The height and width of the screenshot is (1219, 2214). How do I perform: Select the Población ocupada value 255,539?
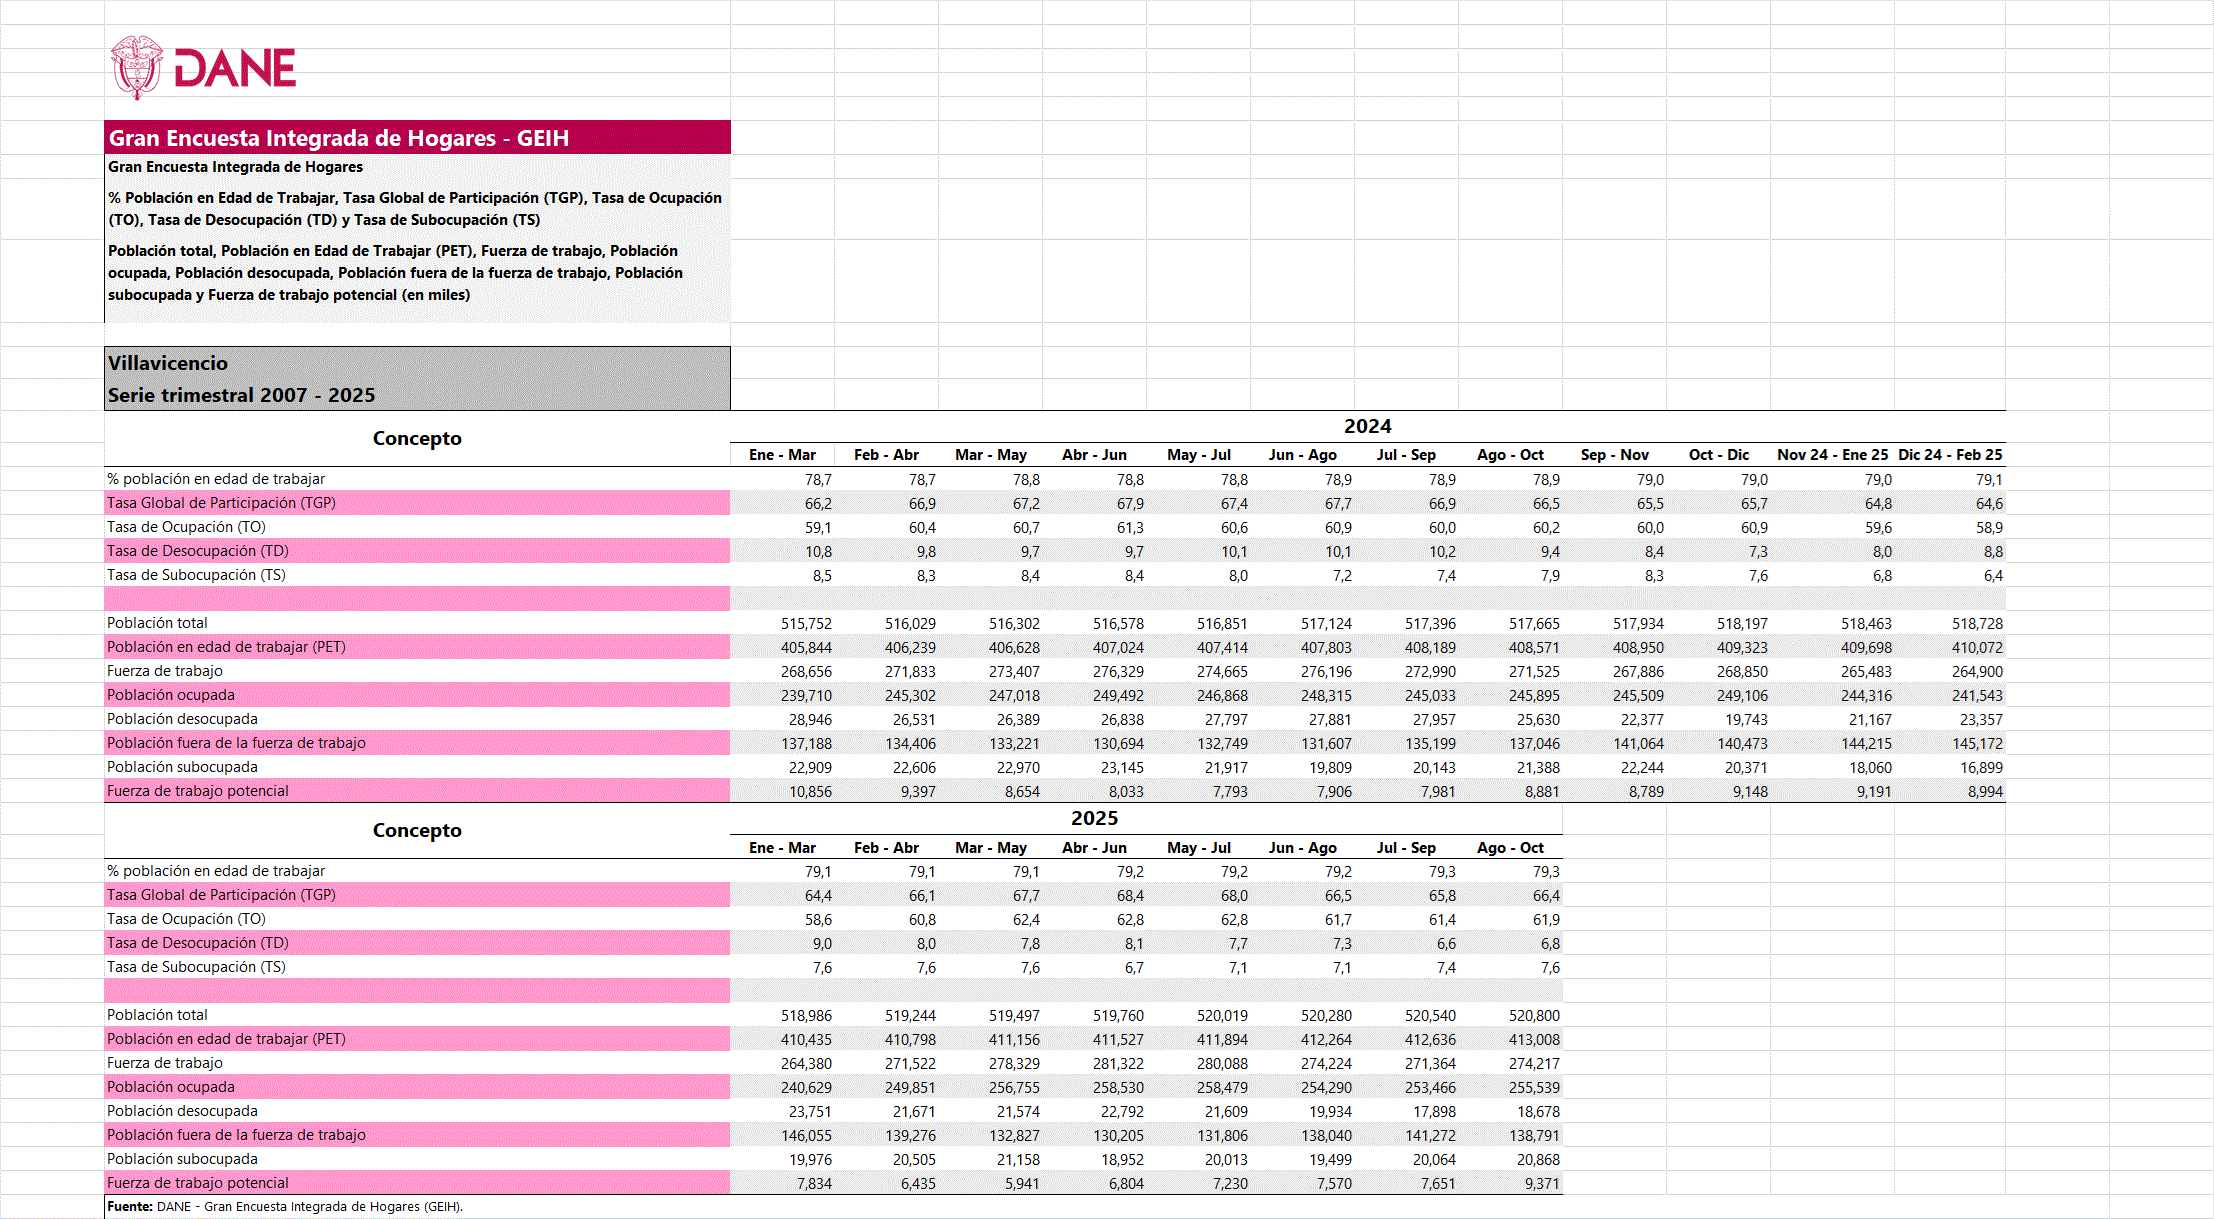click(1534, 1087)
